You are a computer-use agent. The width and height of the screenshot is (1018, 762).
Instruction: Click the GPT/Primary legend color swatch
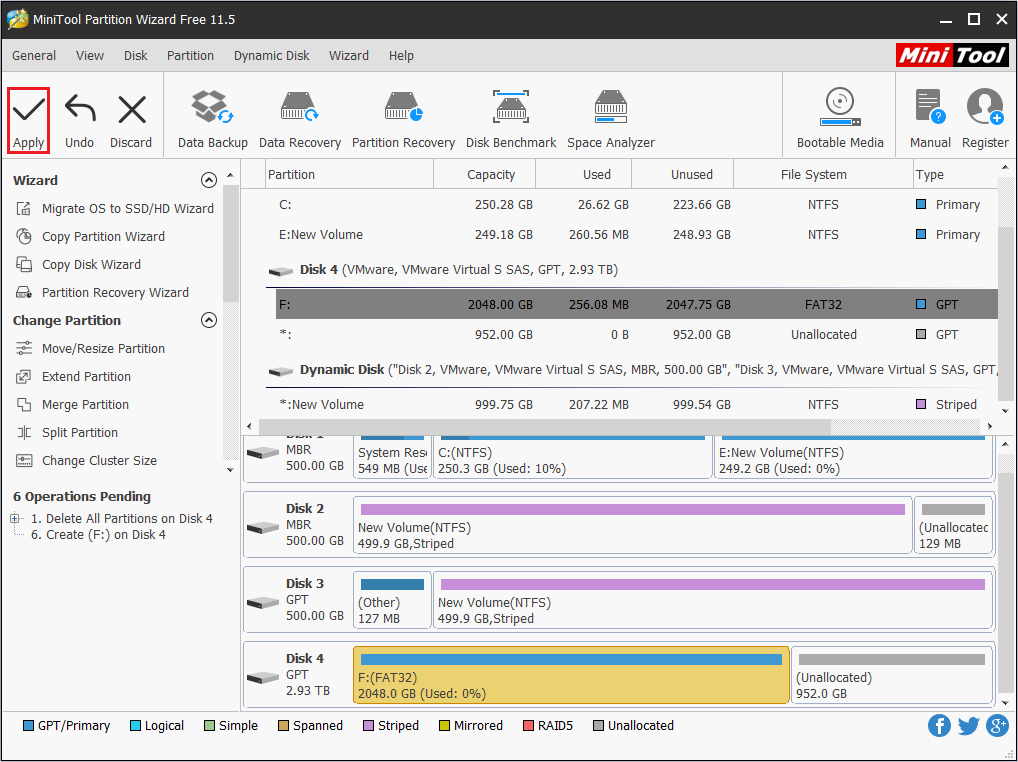click(28, 726)
